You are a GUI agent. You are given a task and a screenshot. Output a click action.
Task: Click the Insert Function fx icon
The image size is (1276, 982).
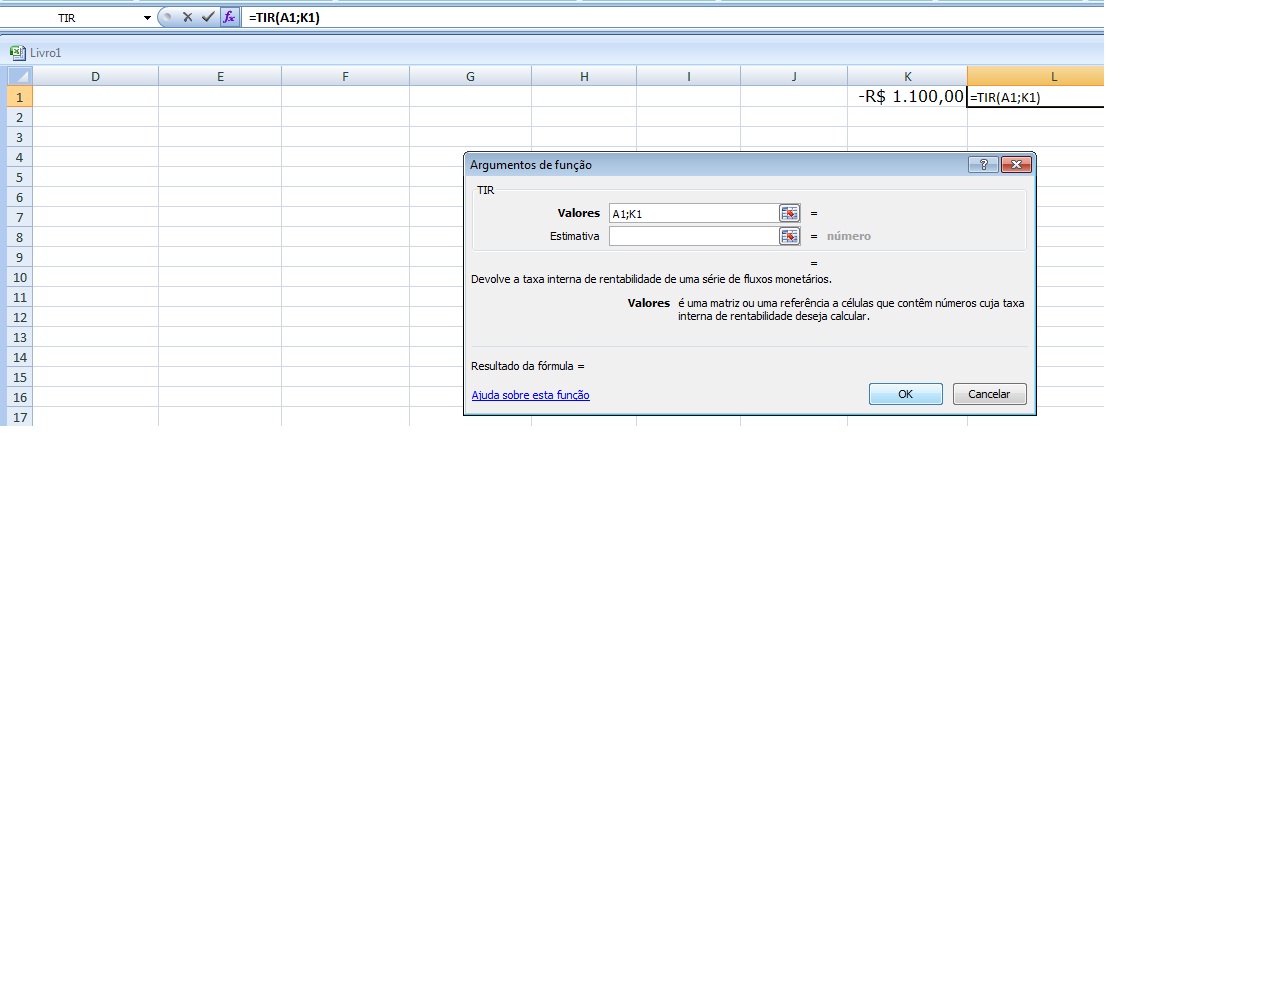click(229, 17)
